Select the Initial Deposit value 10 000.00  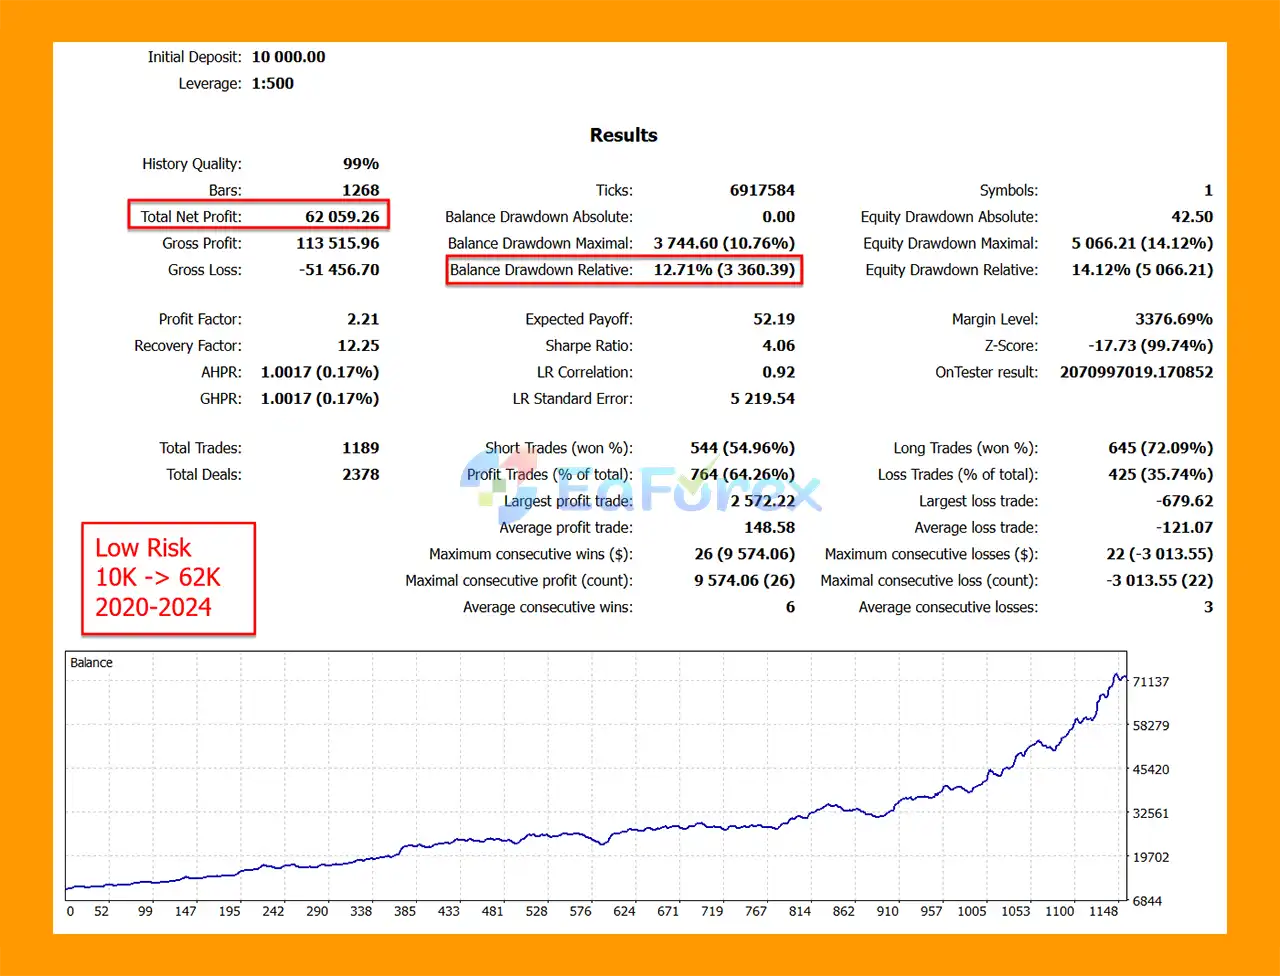coord(288,57)
